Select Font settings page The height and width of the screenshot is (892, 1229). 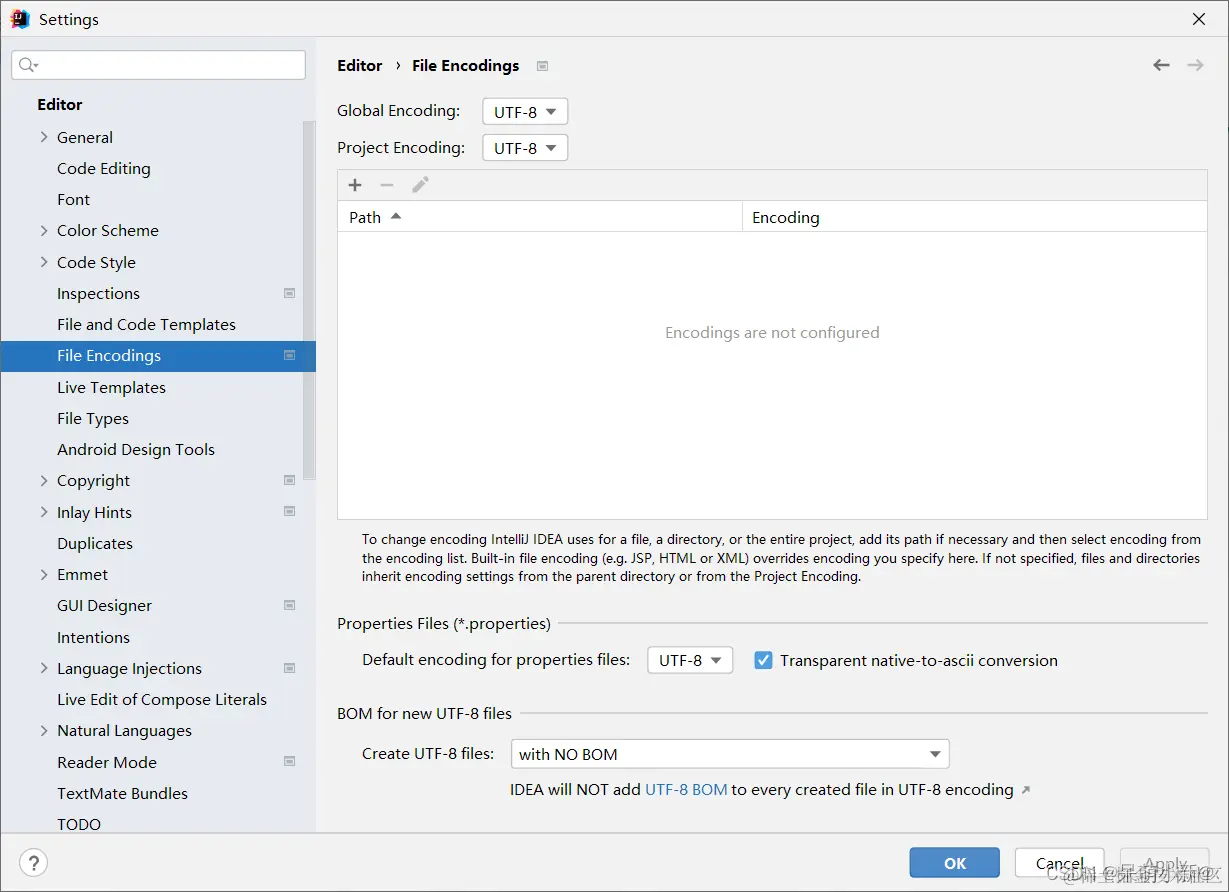pyautogui.click(x=73, y=199)
